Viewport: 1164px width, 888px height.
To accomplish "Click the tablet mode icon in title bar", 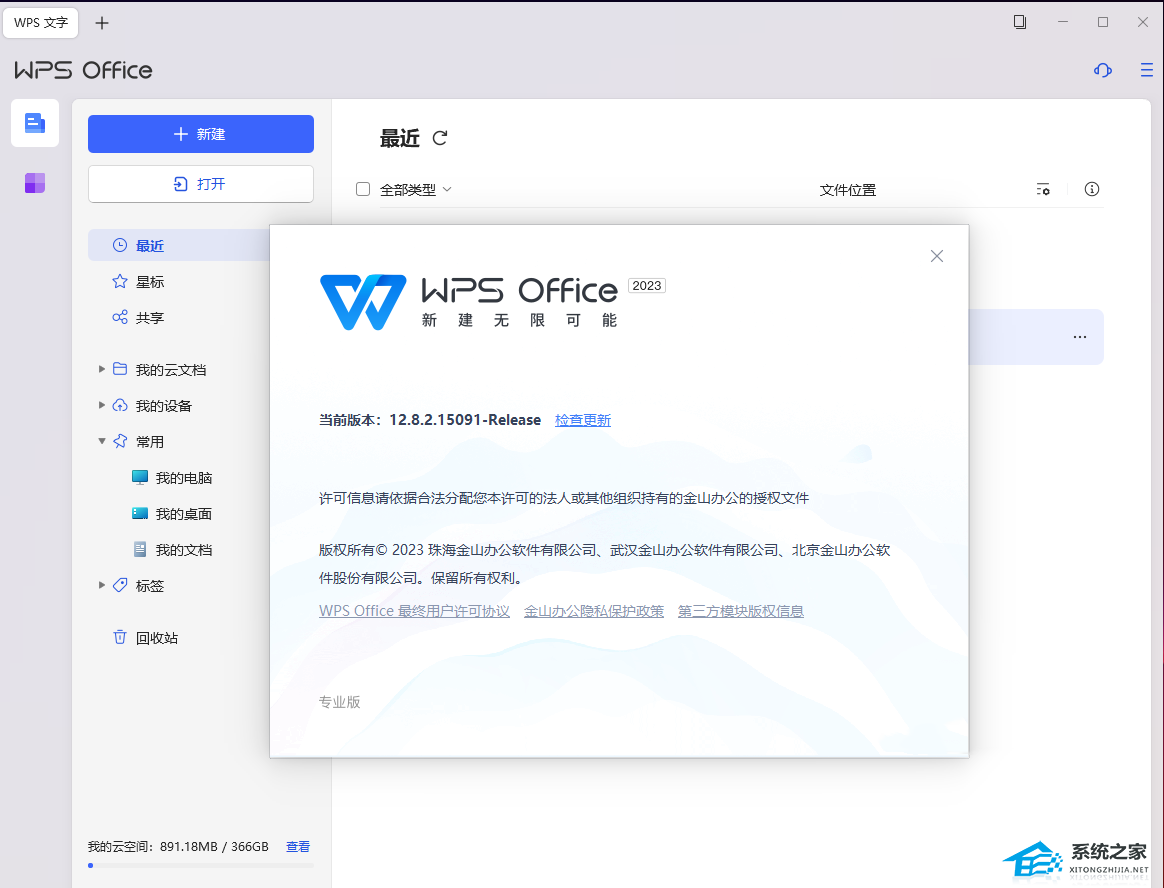I will [1020, 22].
